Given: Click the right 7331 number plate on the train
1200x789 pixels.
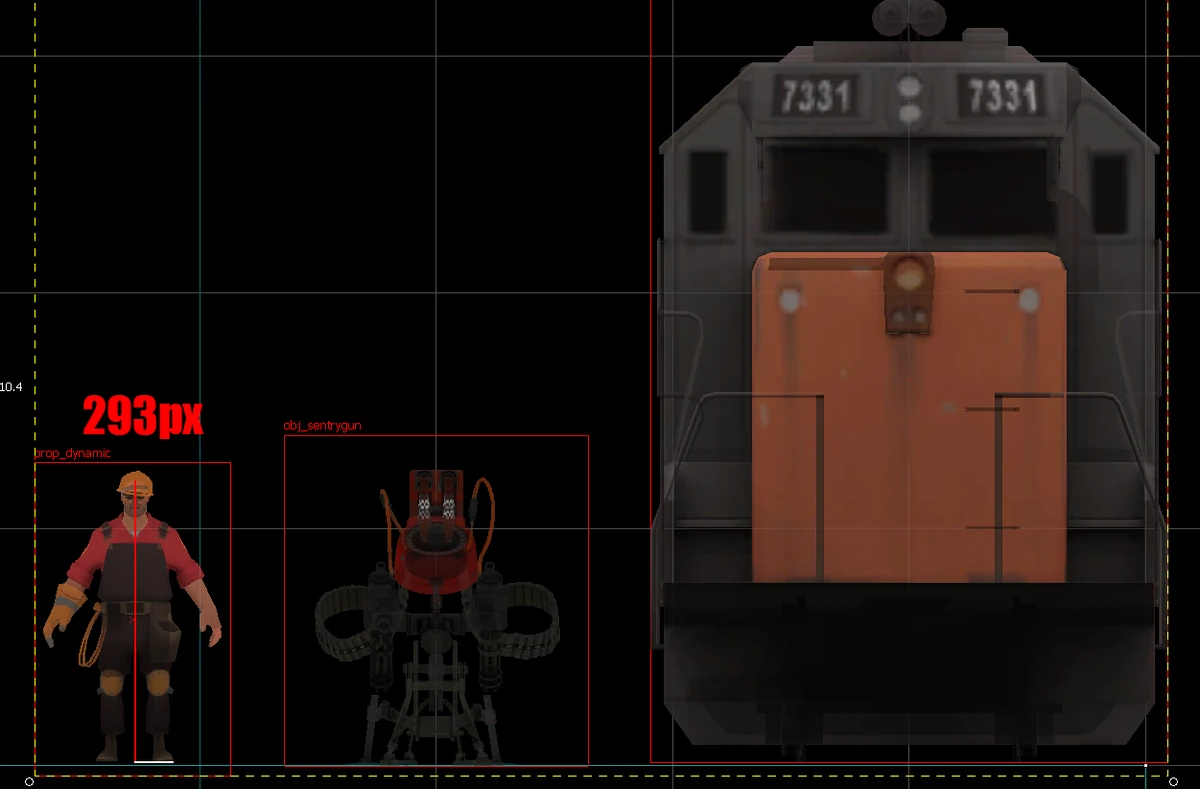Looking at the screenshot, I should coord(1000,96).
